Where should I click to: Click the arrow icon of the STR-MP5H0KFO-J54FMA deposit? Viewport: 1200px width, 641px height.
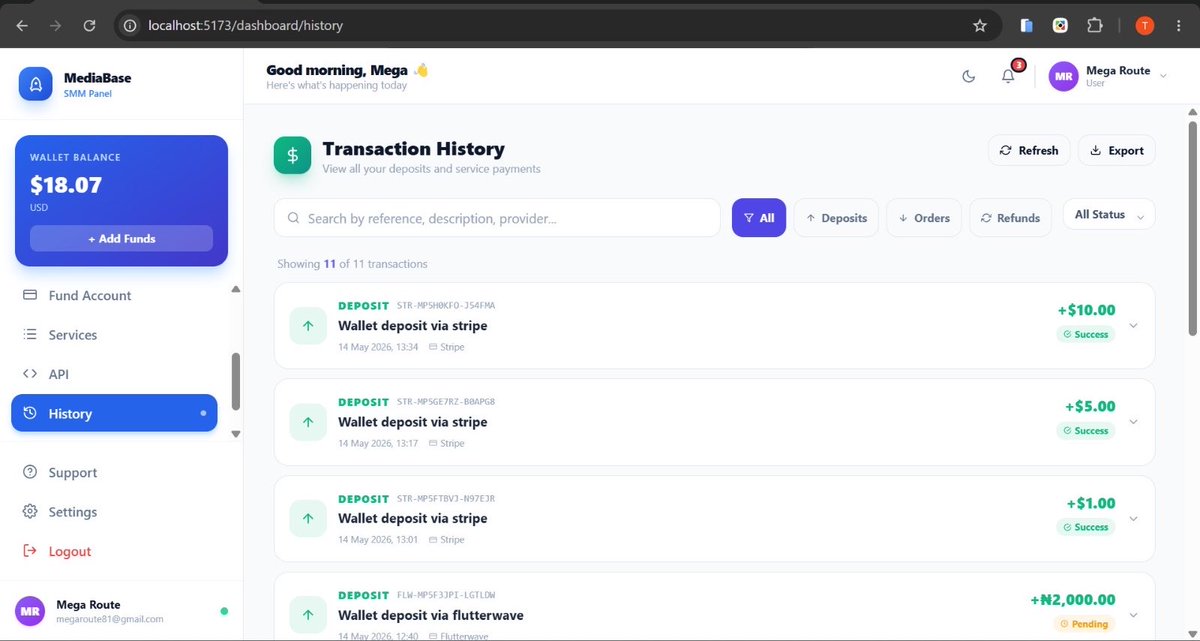click(308, 325)
